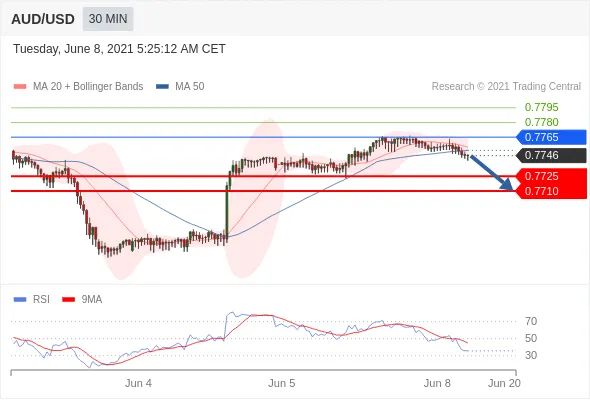The image size is (590, 400).
Task: Select the red 0.7725 support price tag
Action: 551,176
